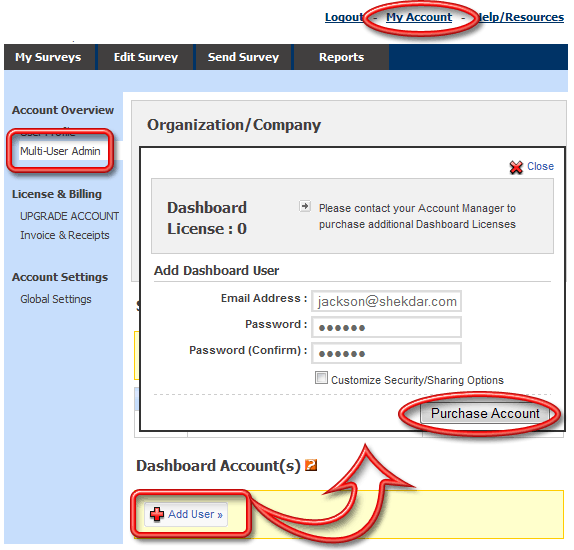The image size is (574, 550).
Task: Focus the Email Address input field
Action: pos(386,301)
